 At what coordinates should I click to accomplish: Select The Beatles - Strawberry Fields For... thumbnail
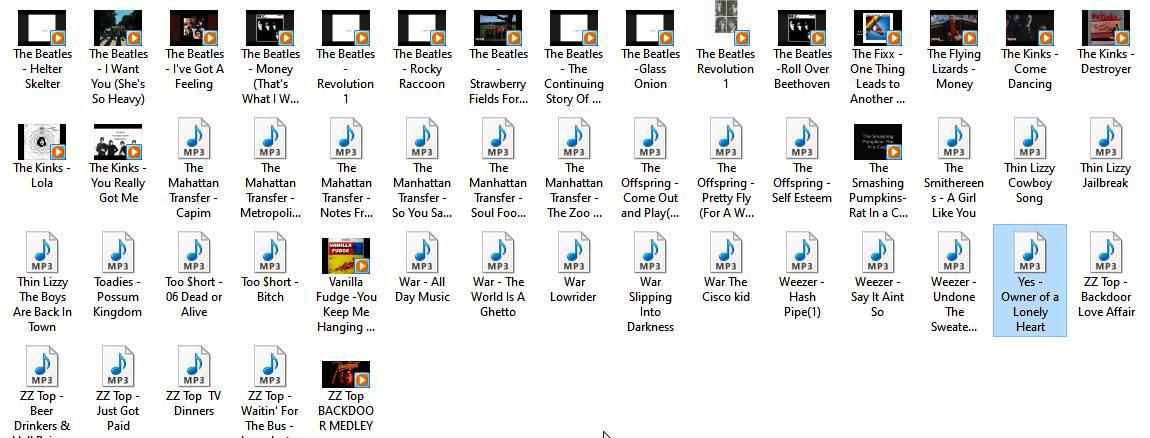(x=498, y=28)
